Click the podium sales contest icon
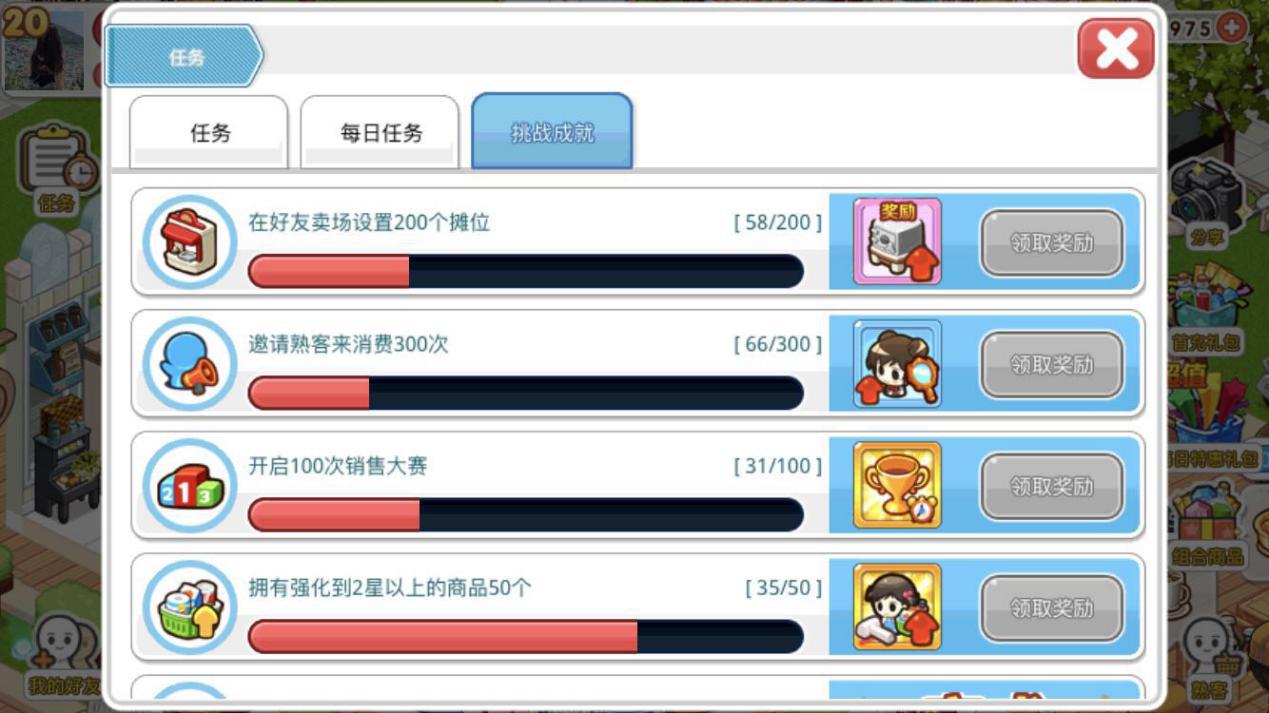Image resolution: width=1269 pixels, height=713 pixels. coord(190,486)
